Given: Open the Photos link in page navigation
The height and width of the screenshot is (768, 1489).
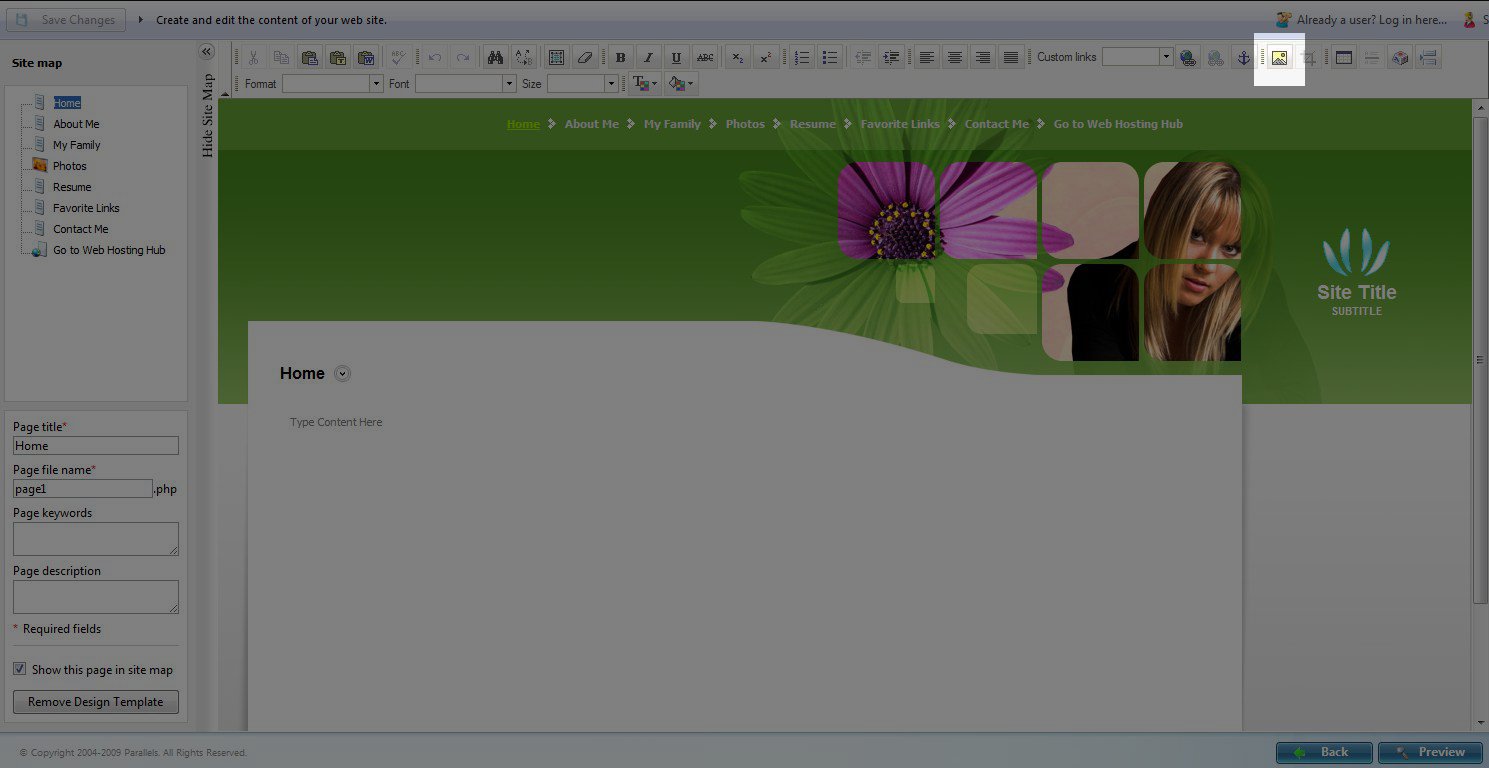Looking at the screenshot, I should click(x=745, y=124).
